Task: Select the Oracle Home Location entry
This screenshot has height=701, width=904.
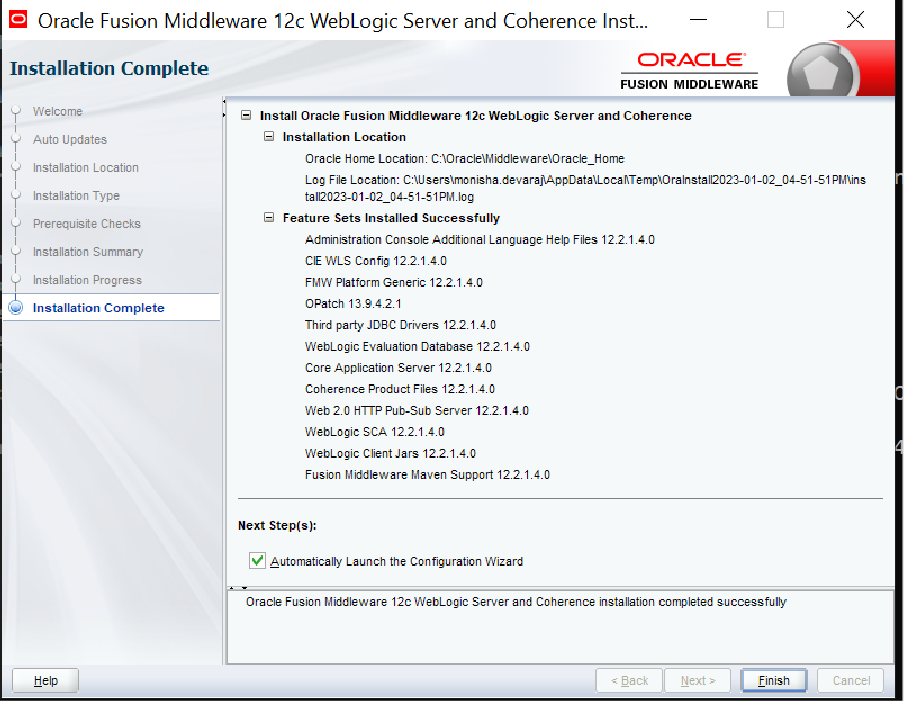Action: [464, 158]
